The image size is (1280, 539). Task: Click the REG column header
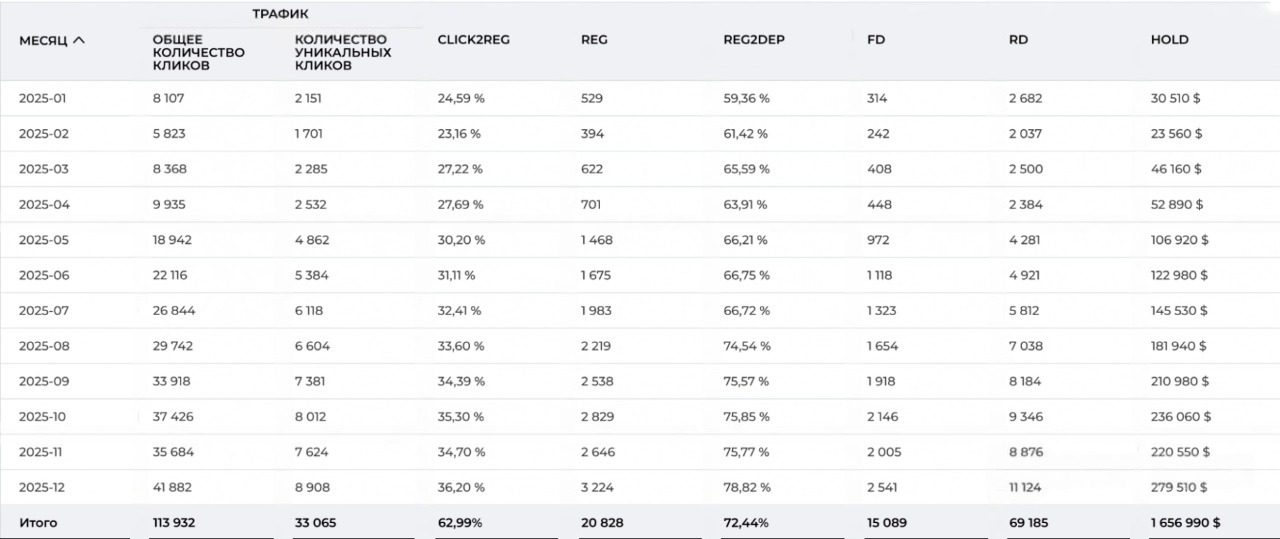[x=594, y=40]
